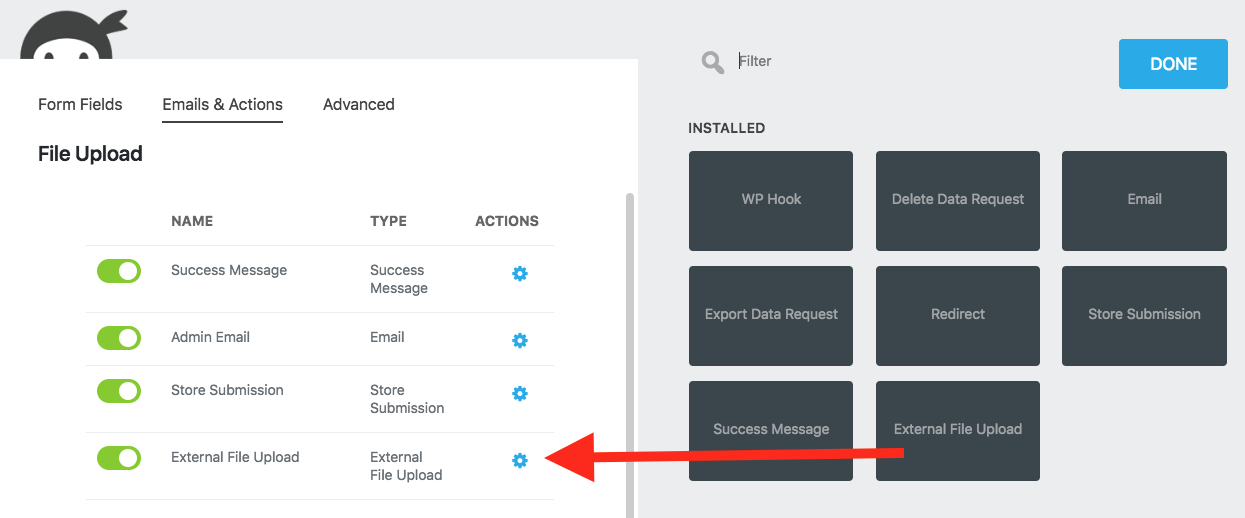Disable the Admin Email action toggle
The height and width of the screenshot is (518, 1245).
click(119, 338)
